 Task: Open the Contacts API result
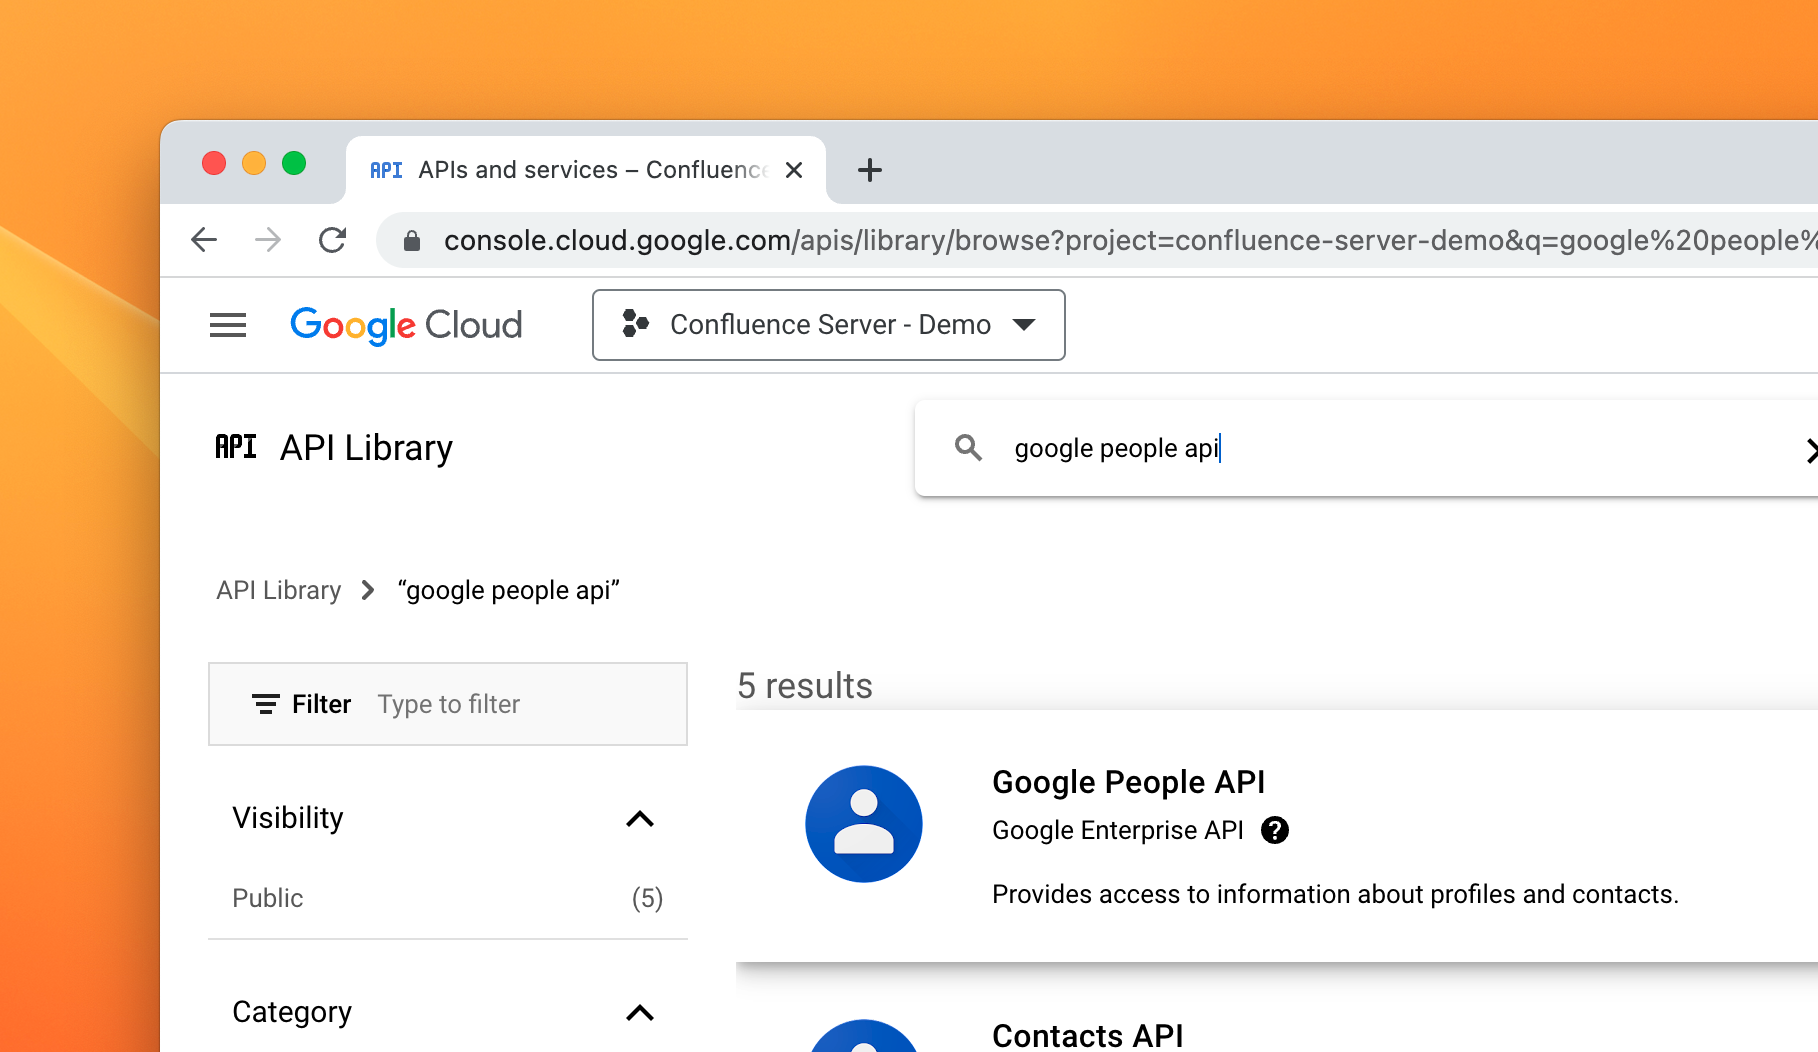tap(1087, 1035)
